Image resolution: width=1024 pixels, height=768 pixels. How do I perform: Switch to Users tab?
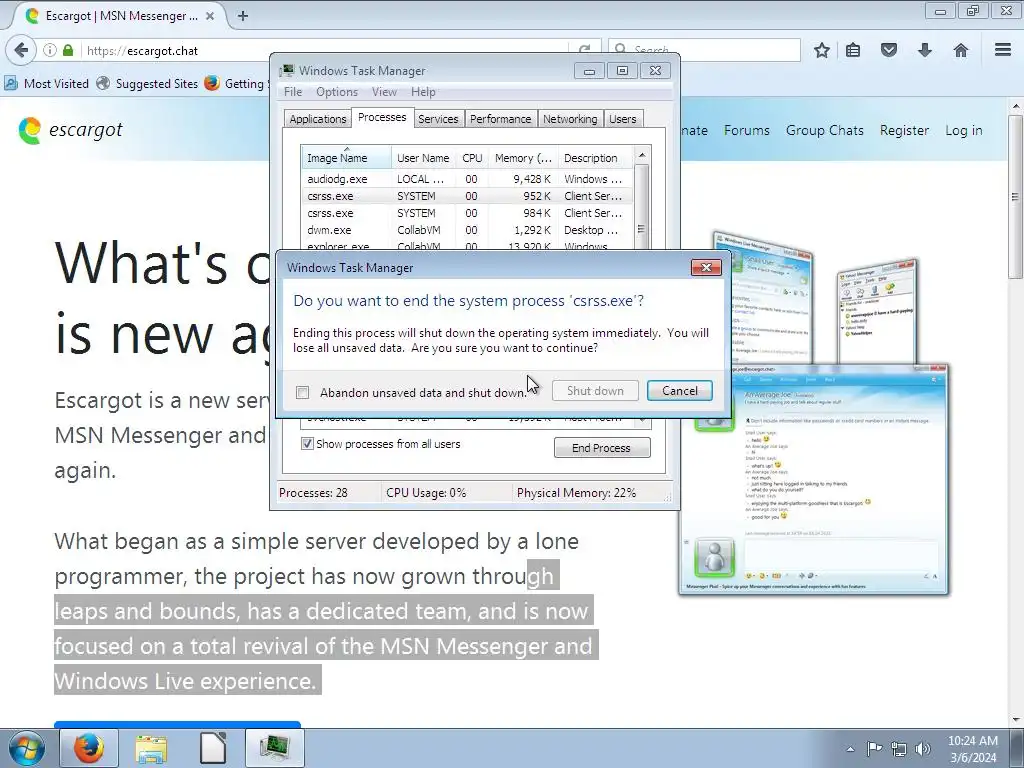point(622,119)
